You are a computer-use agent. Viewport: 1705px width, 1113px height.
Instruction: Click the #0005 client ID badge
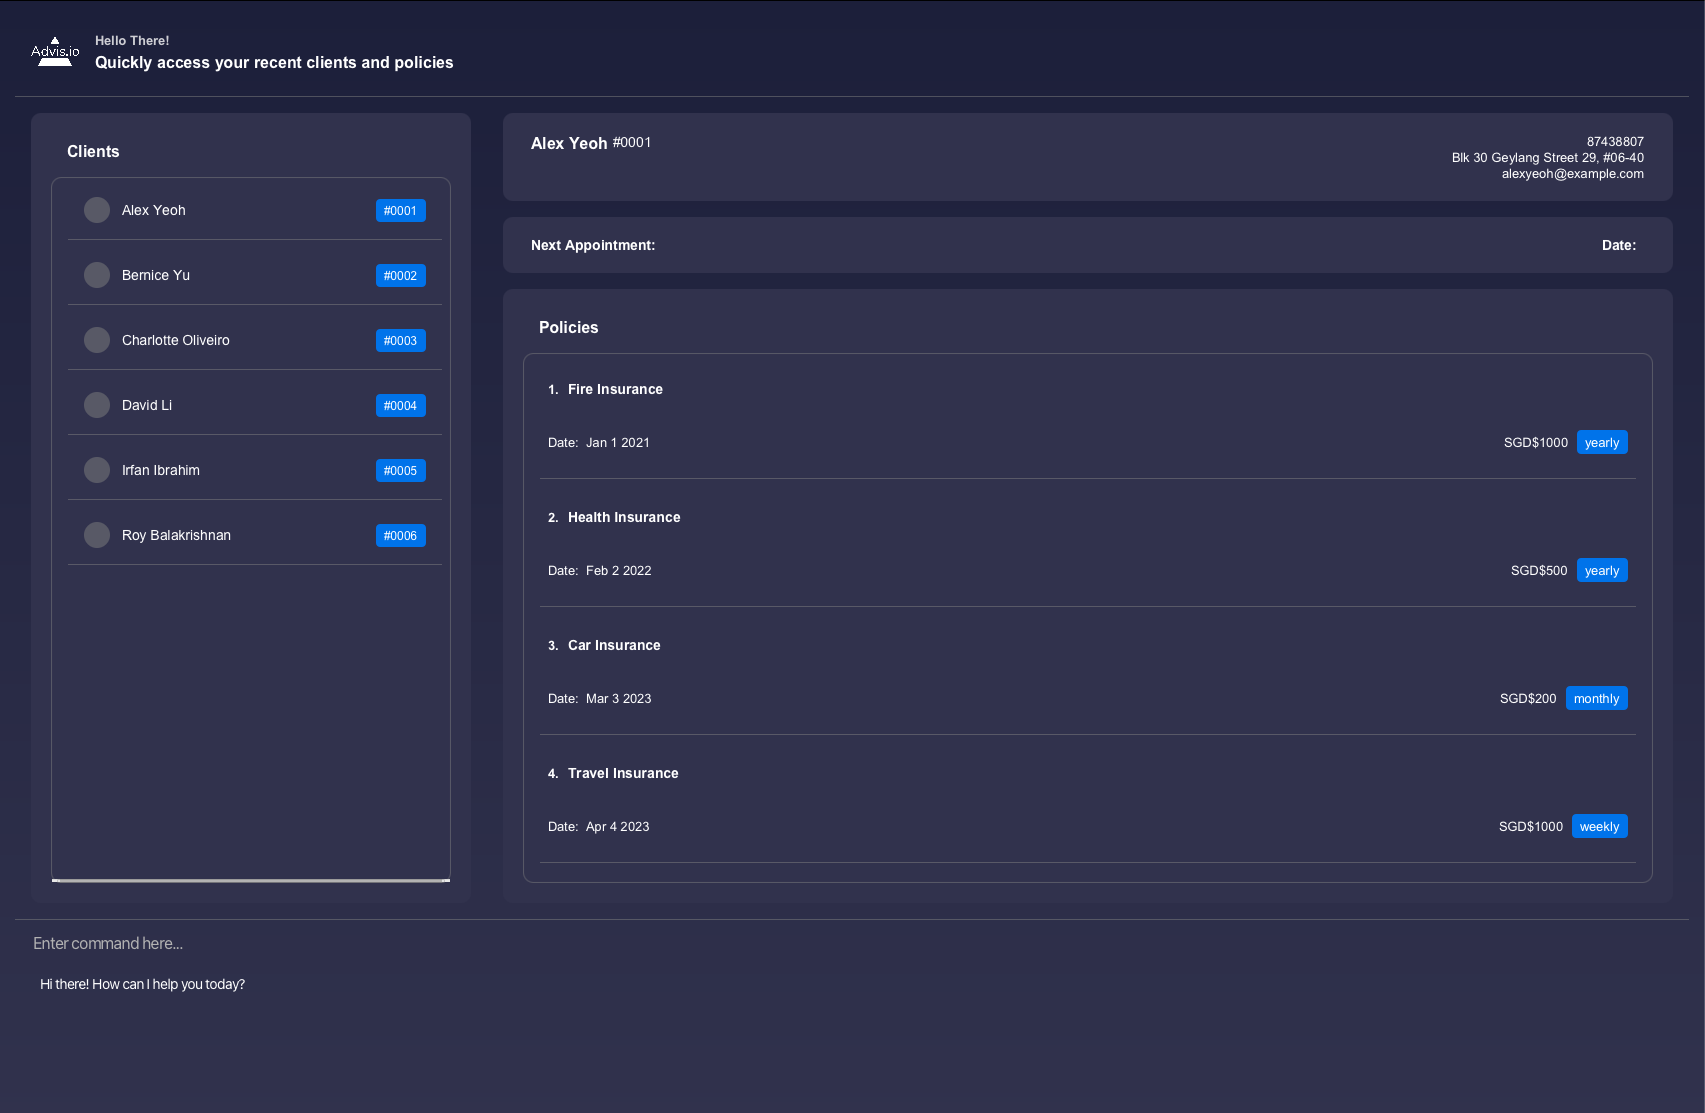(401, 471)
